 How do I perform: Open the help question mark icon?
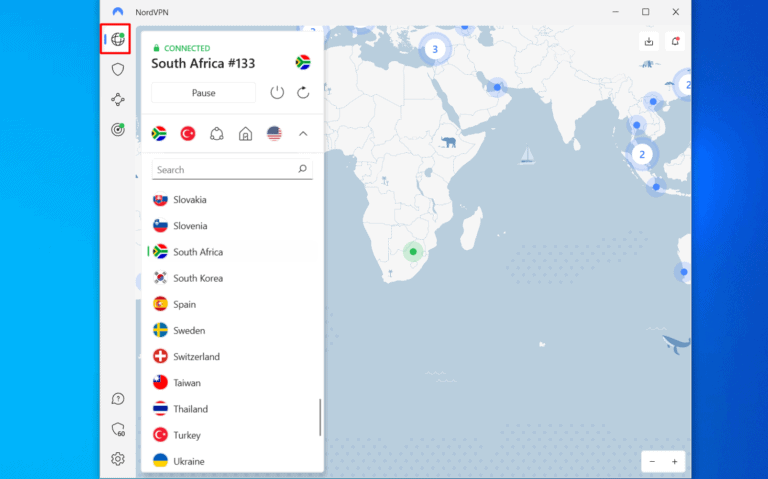(x=118, y=399)
